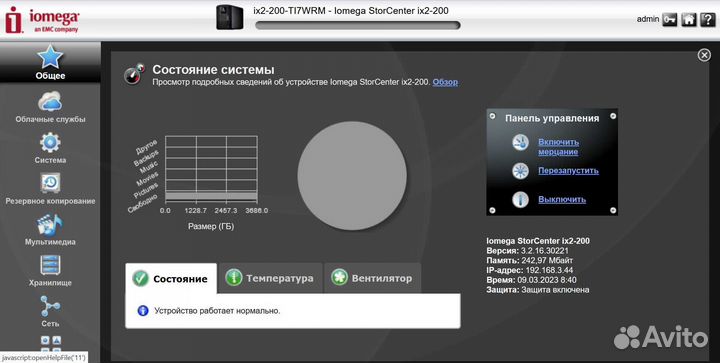The width and height of the screenshot is (720, 363).
Task: Open the Общее section star icon
Action: [50, 57]
